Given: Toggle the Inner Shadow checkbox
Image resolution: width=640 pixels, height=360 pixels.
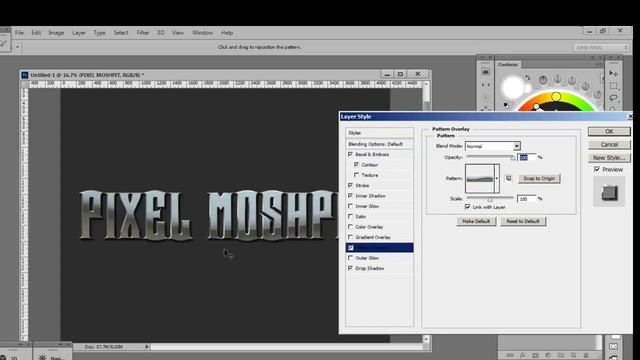Looking at the screenshot, I should (350, 196).
